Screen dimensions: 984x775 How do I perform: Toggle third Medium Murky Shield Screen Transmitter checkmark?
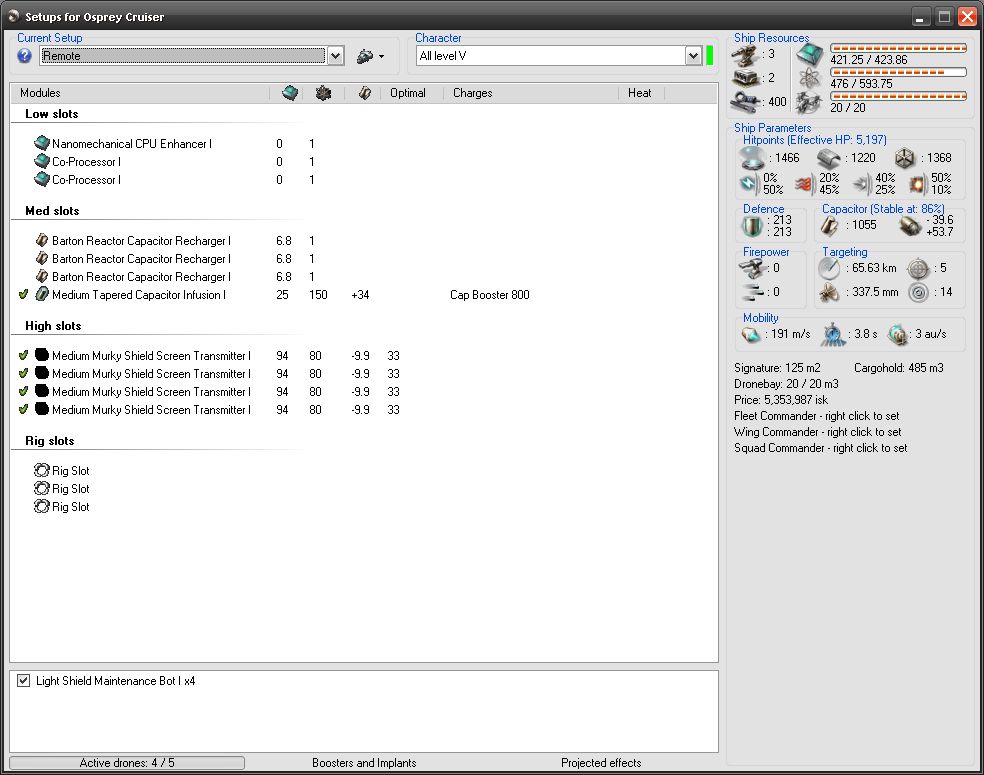point(24,391)
